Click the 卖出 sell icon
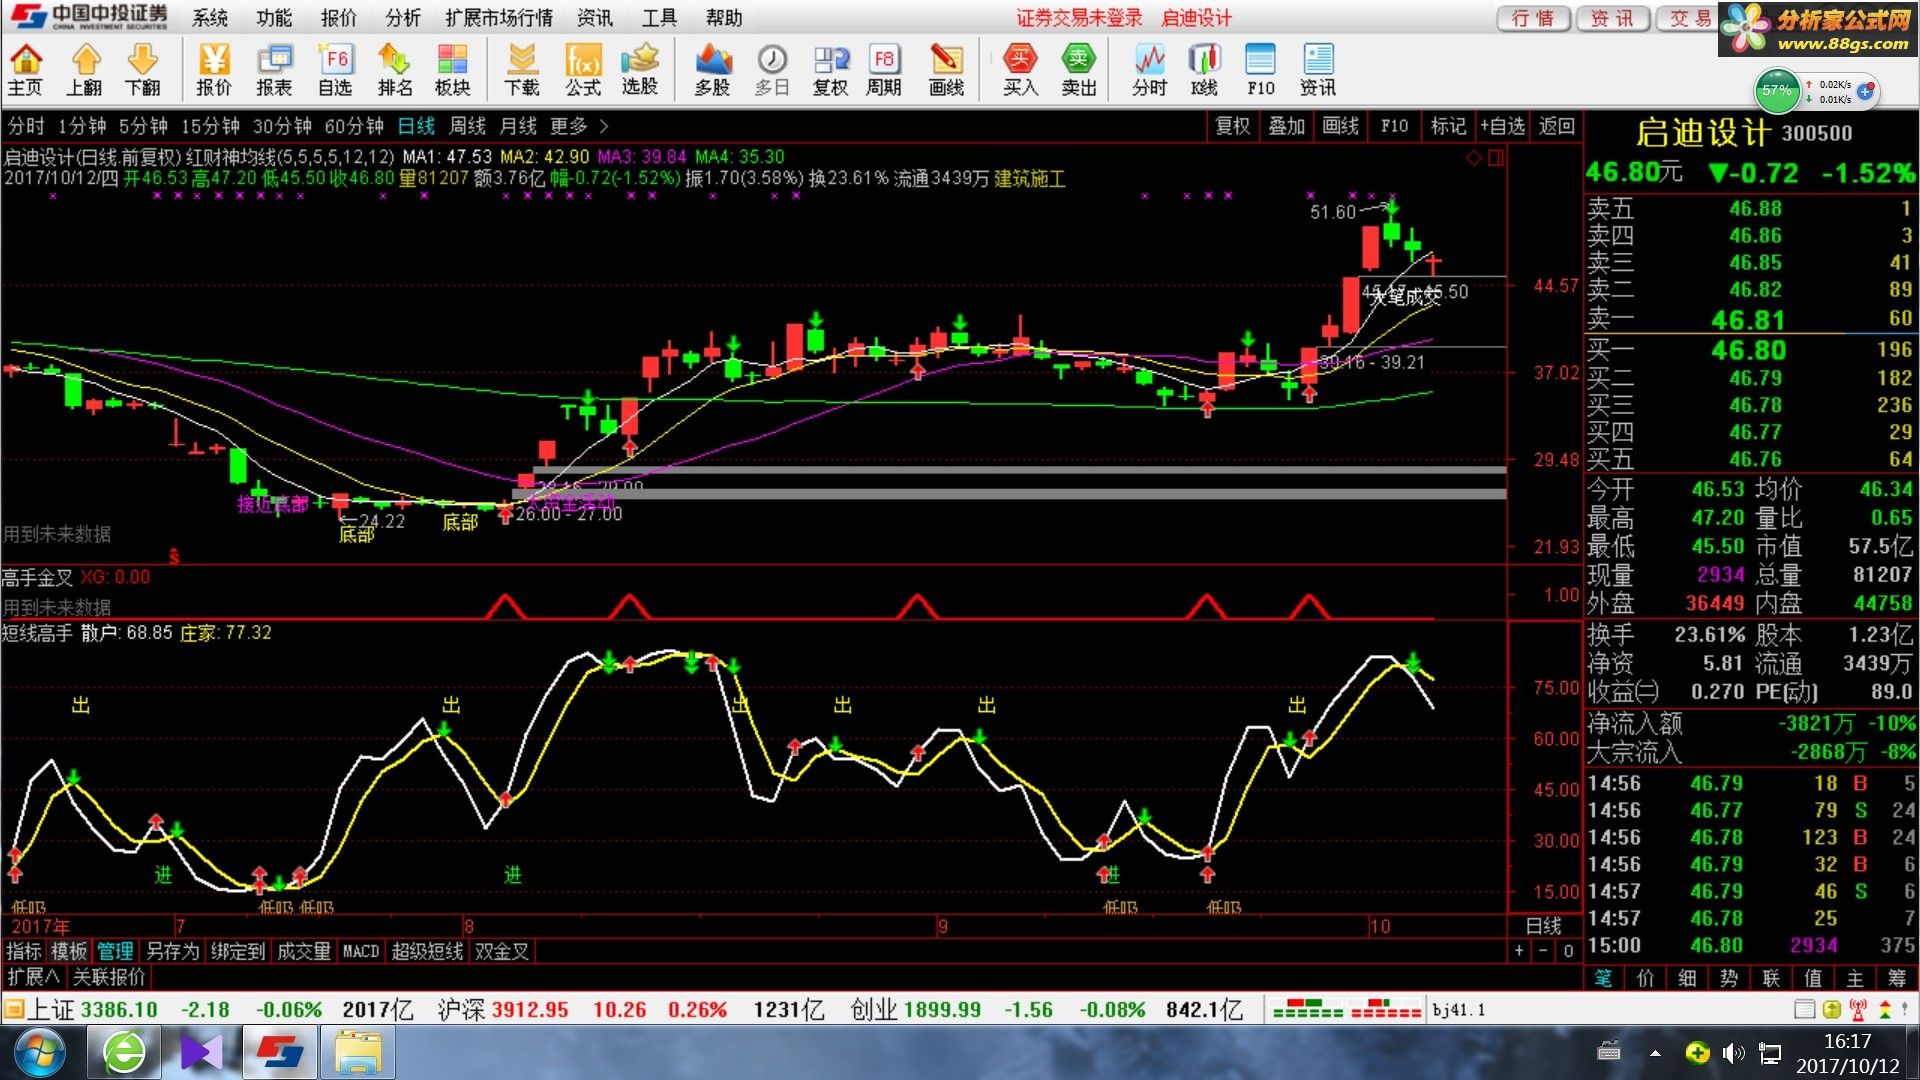This screenshot has width=1920, height=1080. point(1079,70)
